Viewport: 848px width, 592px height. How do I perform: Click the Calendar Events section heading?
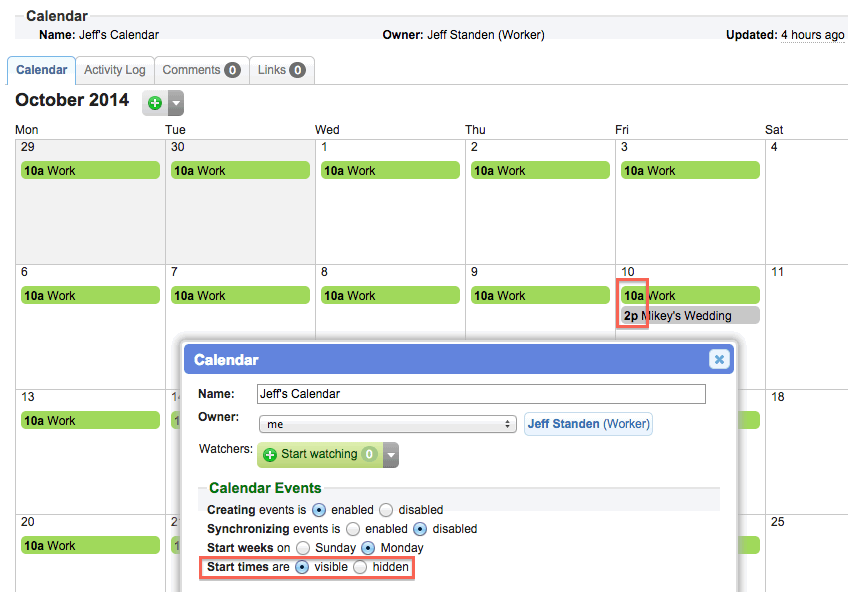click(x=265, y=488)
